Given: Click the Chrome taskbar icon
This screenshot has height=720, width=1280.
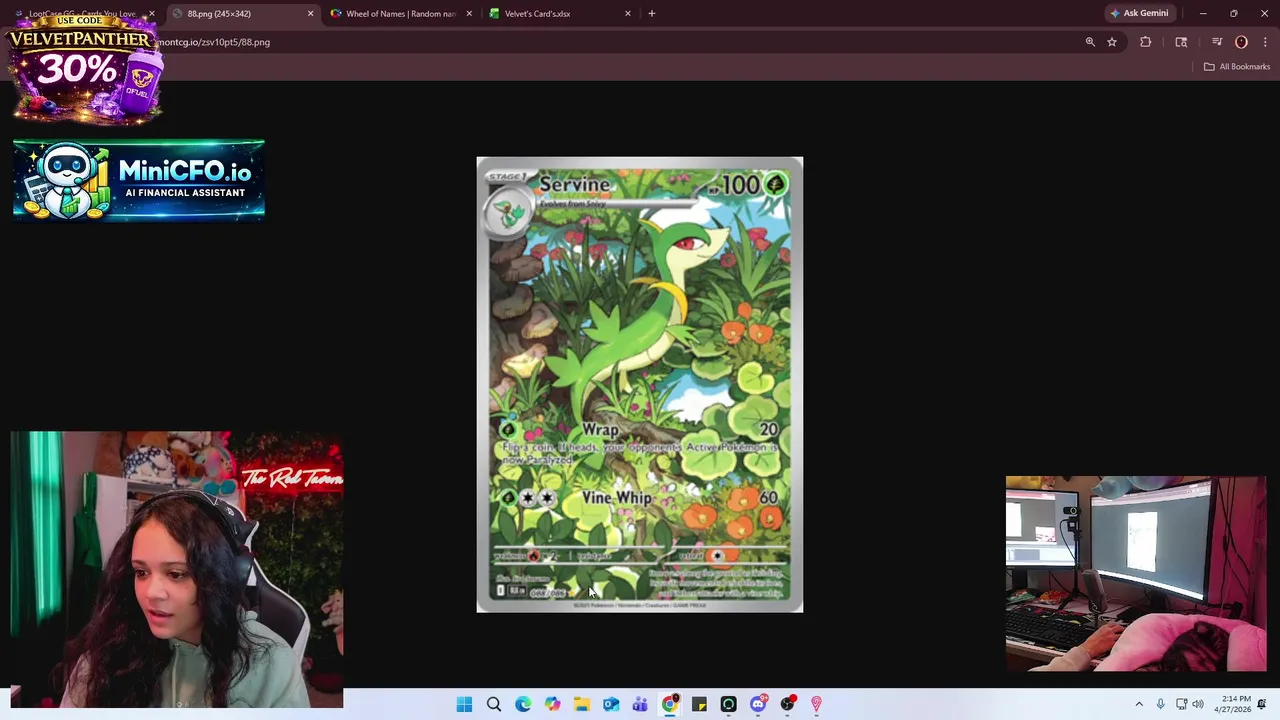Looking at the screenshot, I should 670,704.
